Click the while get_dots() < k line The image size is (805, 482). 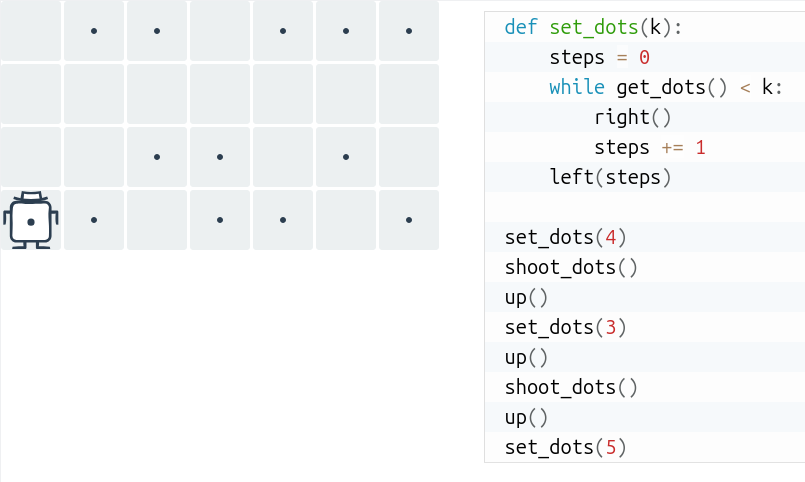pyautogui.click(x=645, y=87)
